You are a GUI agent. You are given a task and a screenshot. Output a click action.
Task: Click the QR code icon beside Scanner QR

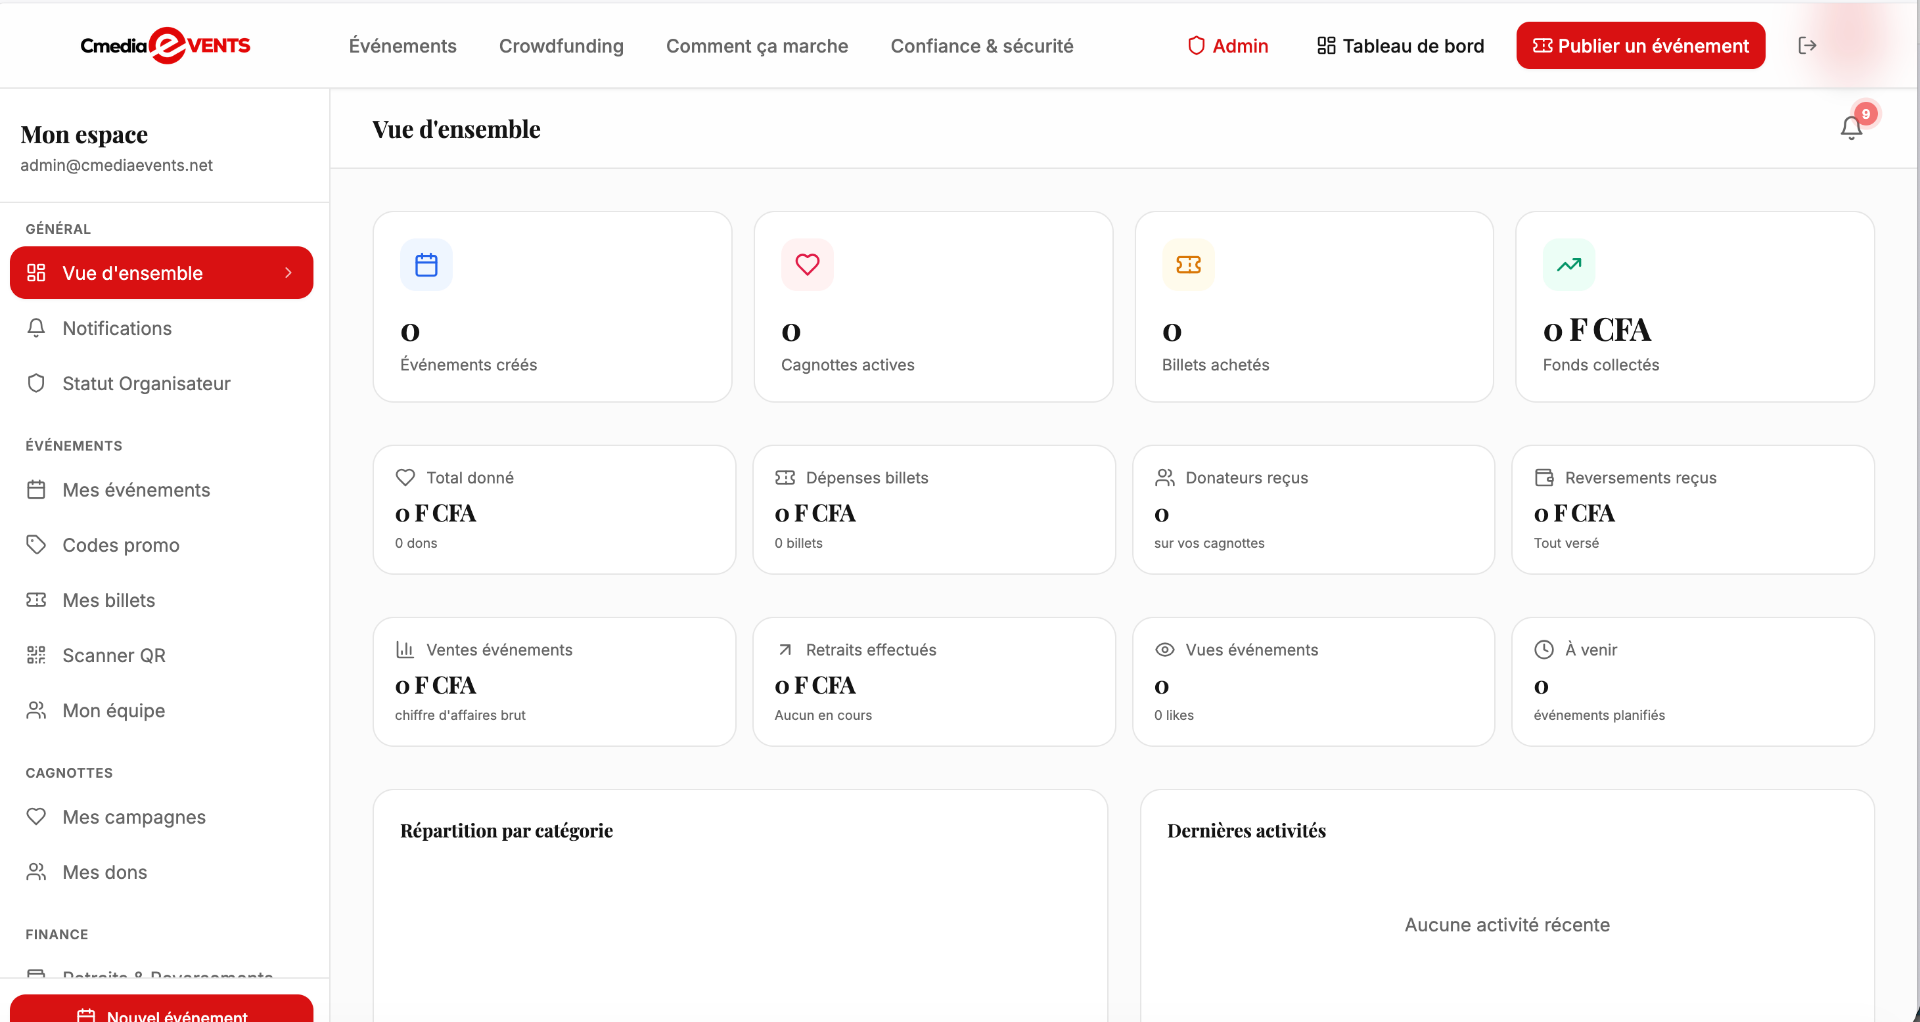click(36, 655)
